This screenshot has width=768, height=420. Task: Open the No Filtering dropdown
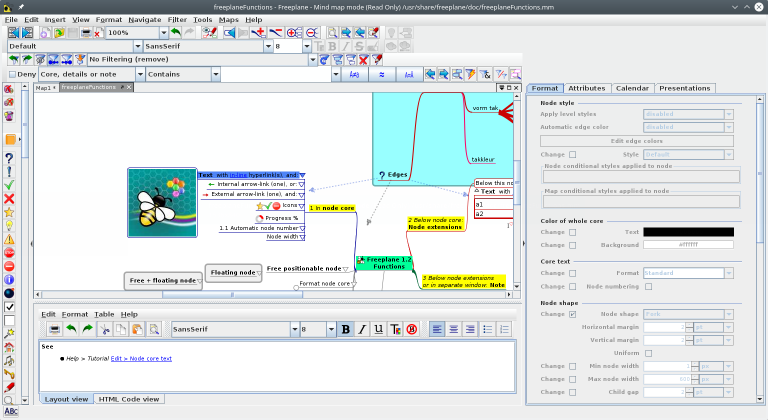click(312, 60)
